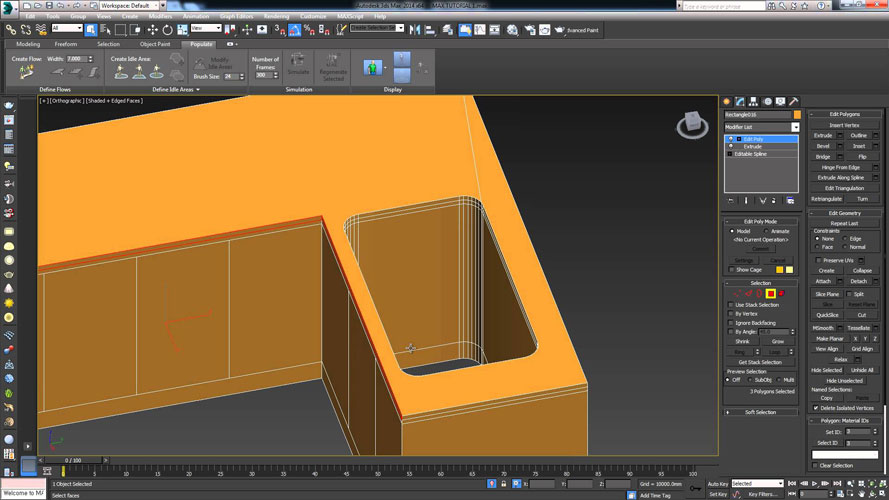Image resolution: width=889 pixels, height=500 pixels.
Task: Select the Edge constraint radio button
Action: [x=845, y=239]
